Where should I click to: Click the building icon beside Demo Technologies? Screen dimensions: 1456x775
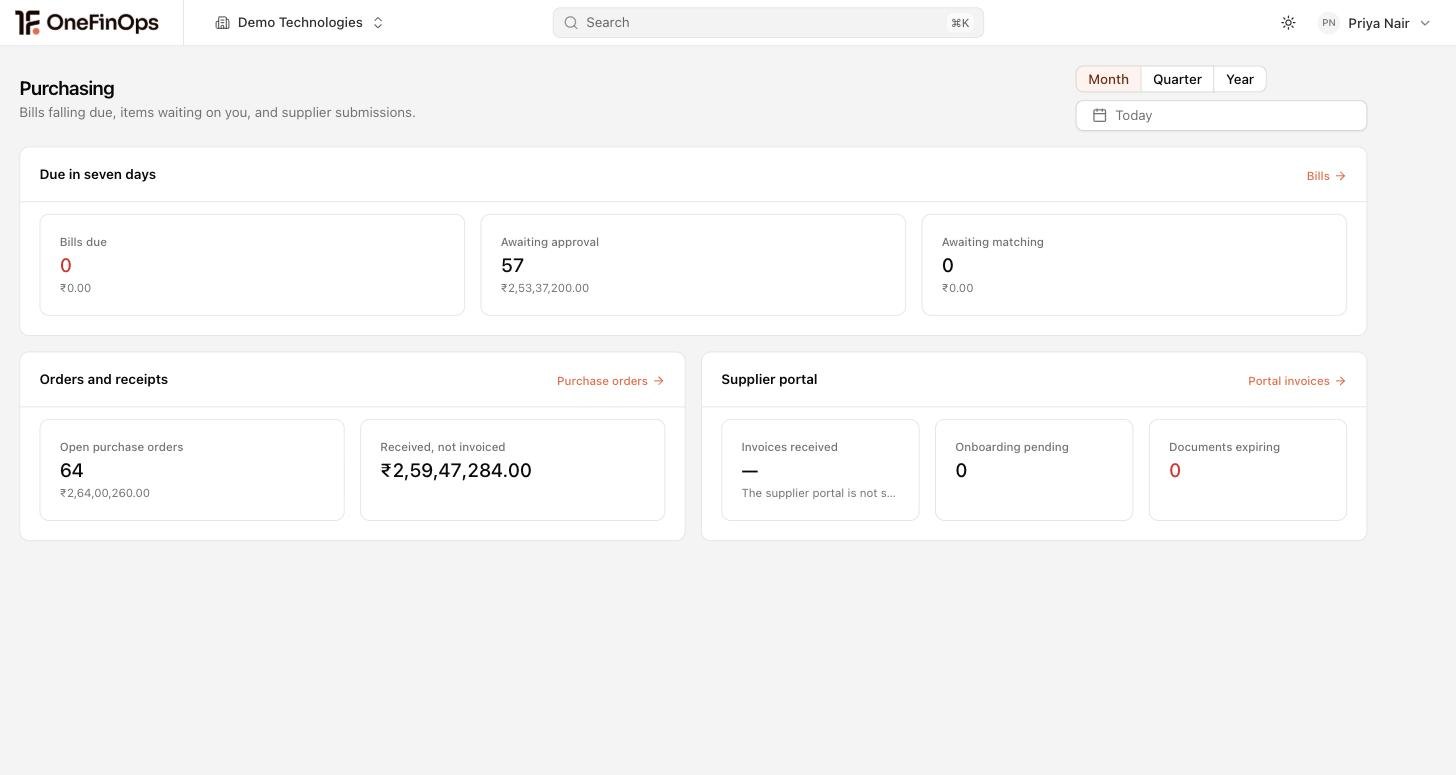click(222, 23)
